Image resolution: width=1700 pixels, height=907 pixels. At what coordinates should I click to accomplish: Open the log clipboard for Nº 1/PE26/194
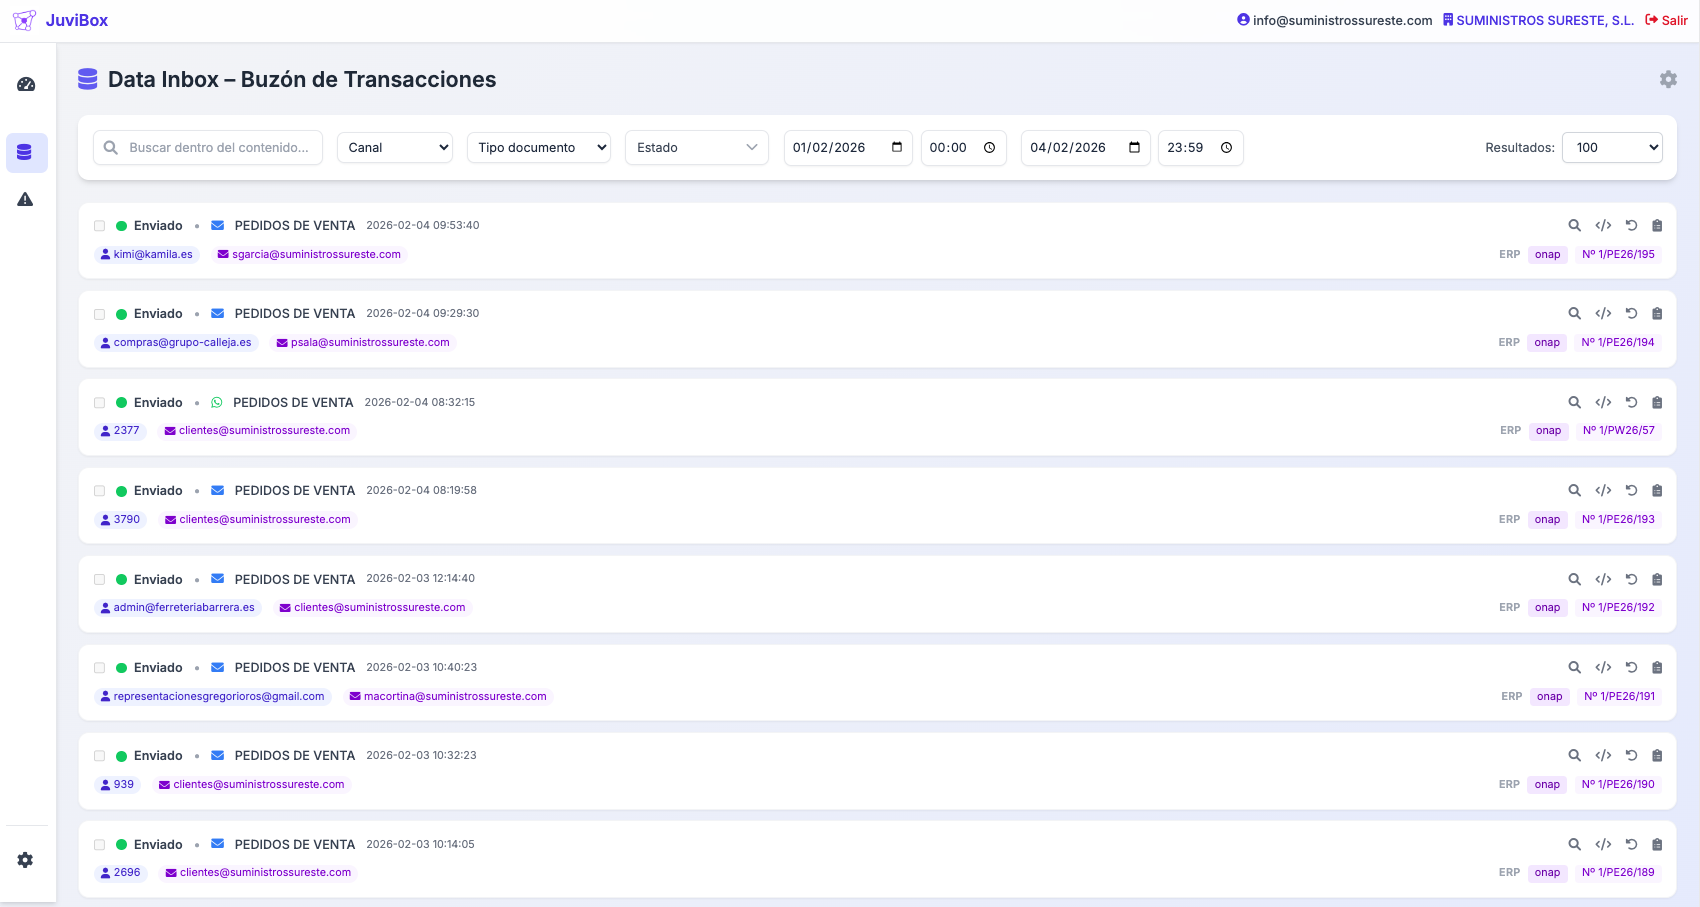tap(1658, 313)
